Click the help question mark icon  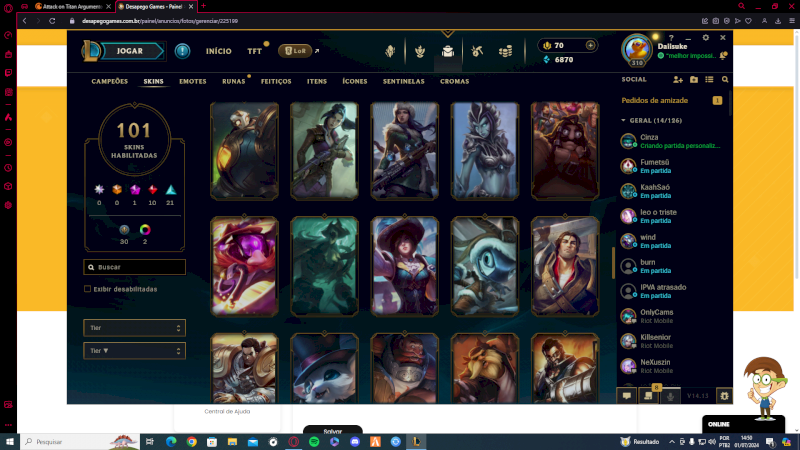(671, 38)
